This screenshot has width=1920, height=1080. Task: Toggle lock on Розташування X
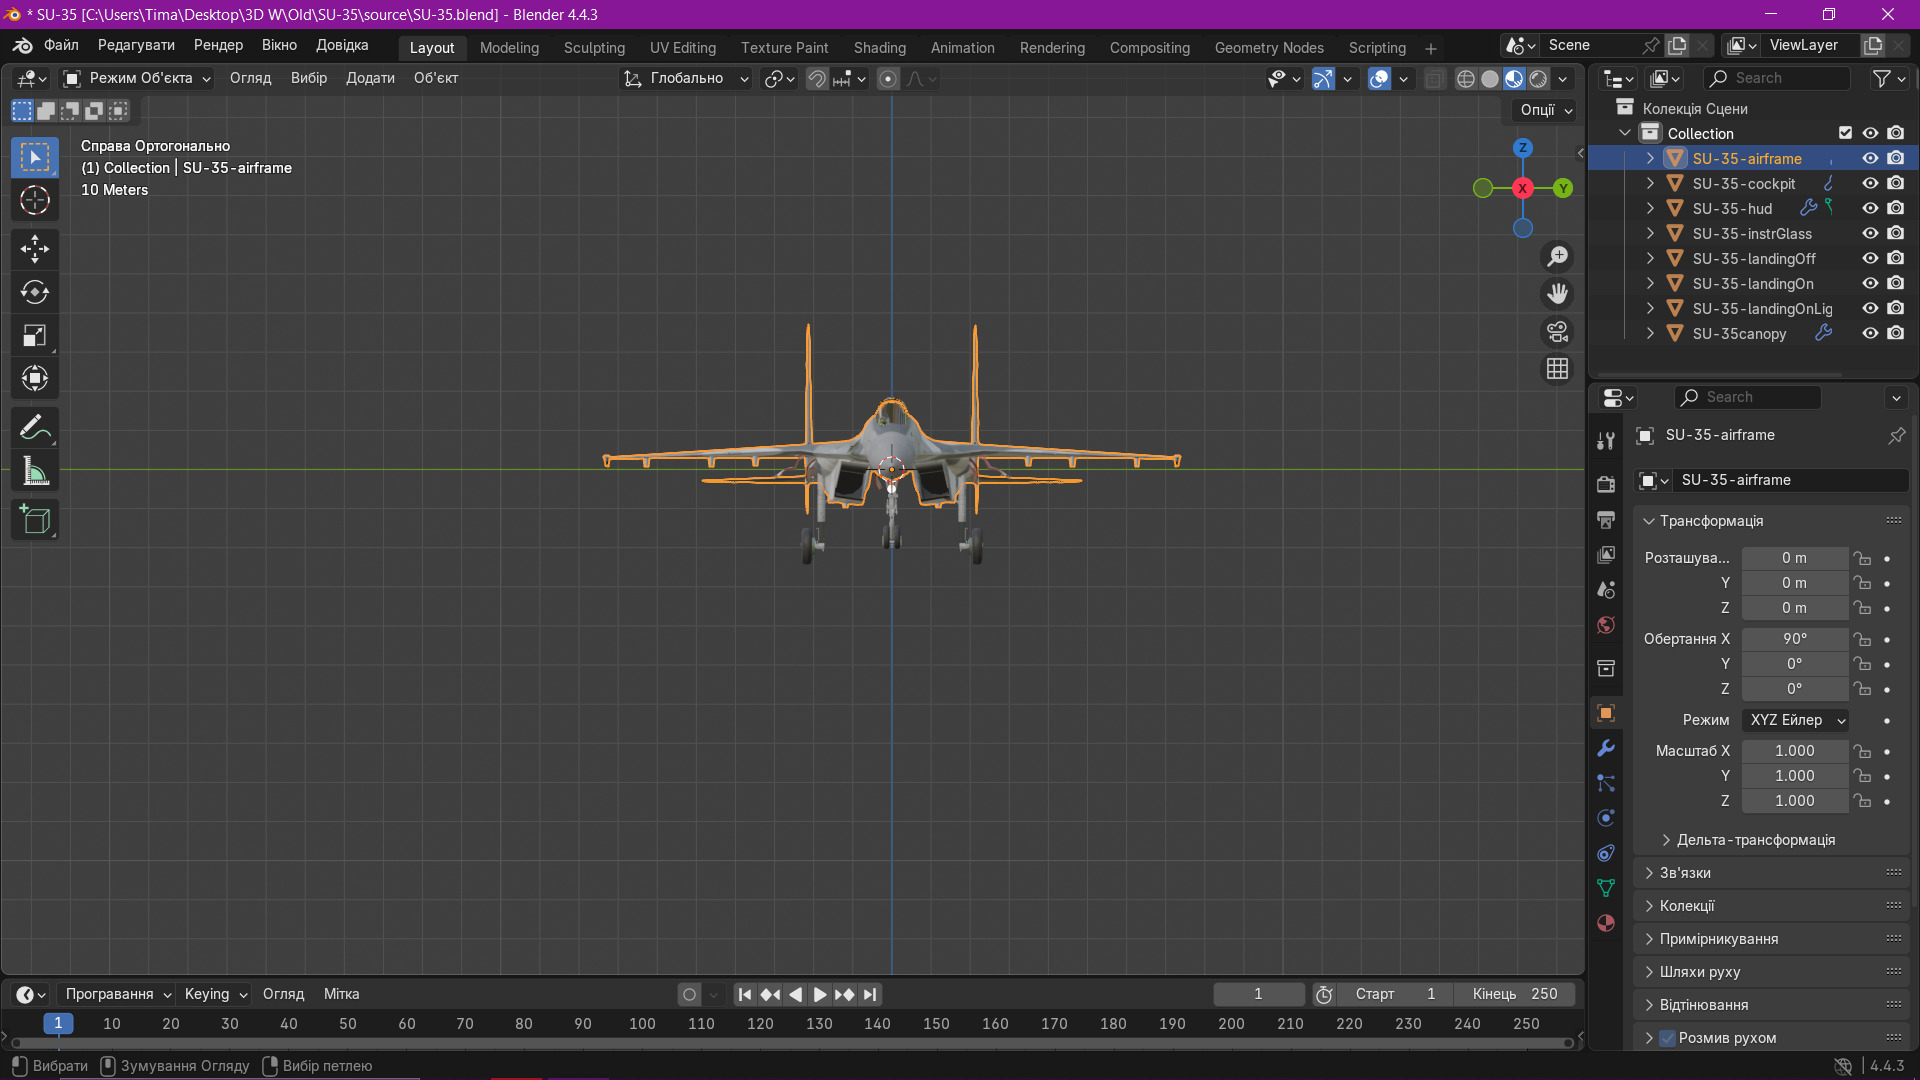(x=1862, y=558)
